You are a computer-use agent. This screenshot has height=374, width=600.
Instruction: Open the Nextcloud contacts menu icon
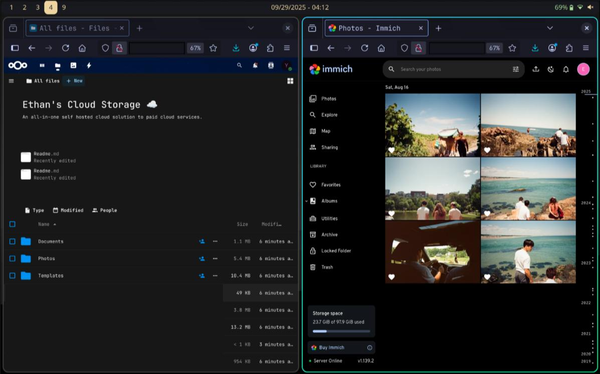271,66
